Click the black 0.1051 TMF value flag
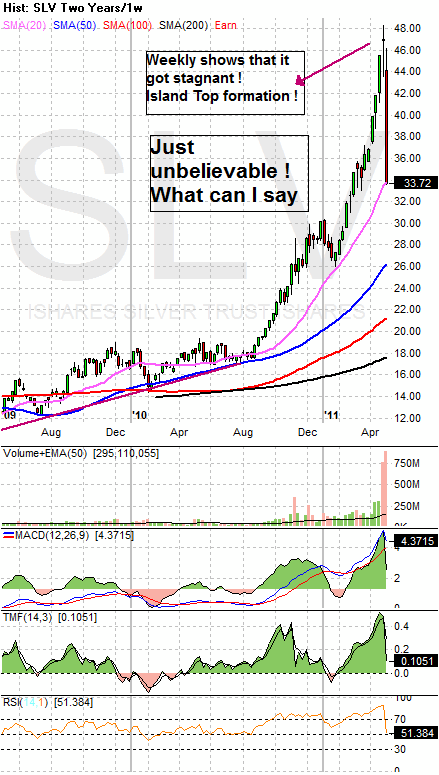The width and height of the screenshot is (439, 775). point(415,662)
